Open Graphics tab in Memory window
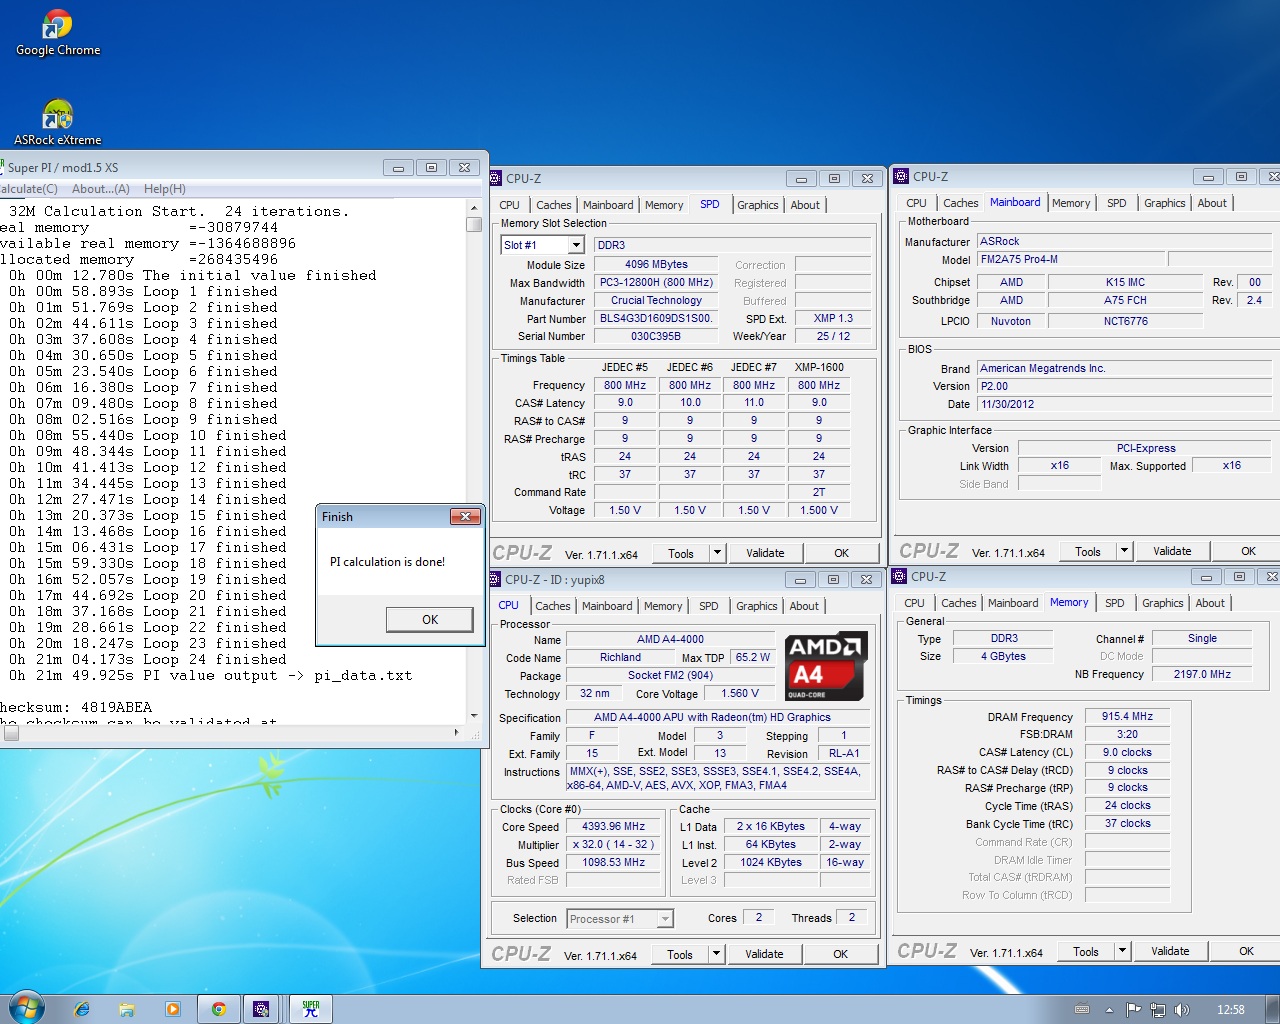 [x=1163, y=603]
